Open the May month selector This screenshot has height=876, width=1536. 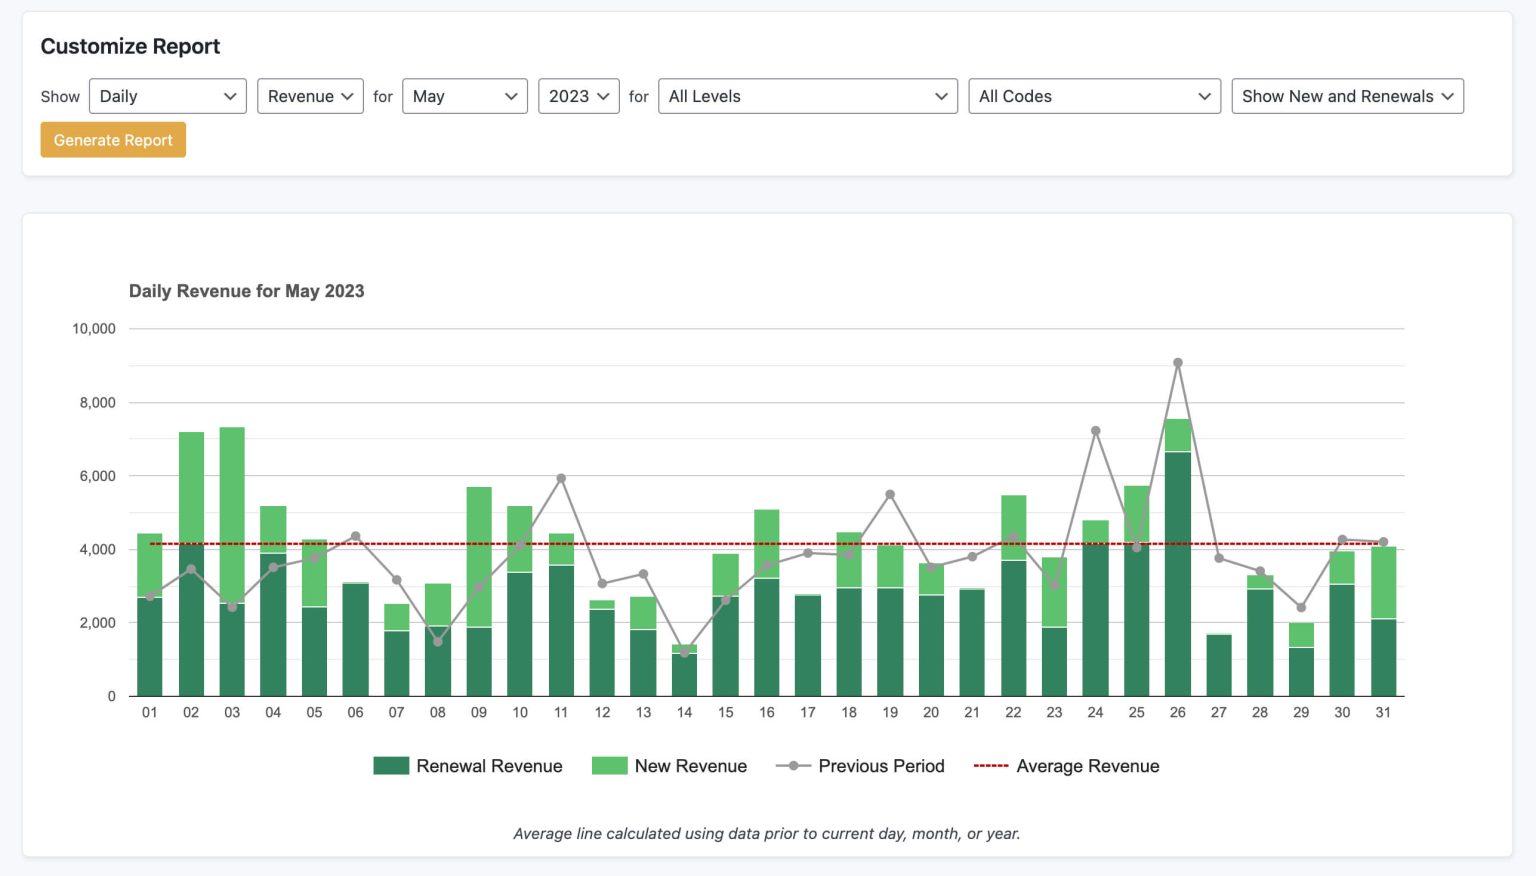(x=464, y=96)
